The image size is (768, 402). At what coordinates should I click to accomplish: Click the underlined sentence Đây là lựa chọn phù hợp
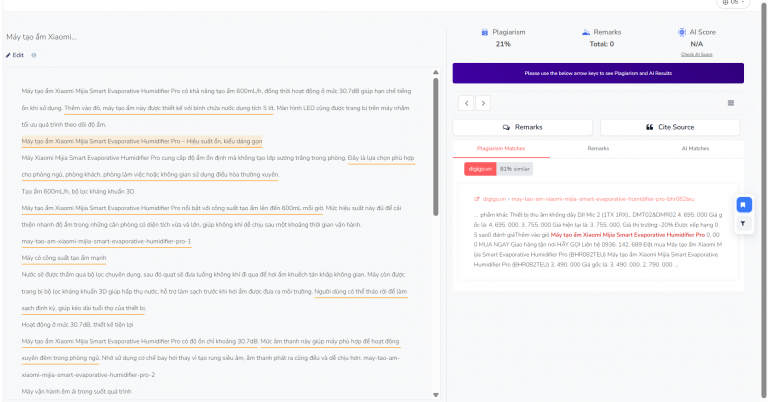[x=381, y=158]
